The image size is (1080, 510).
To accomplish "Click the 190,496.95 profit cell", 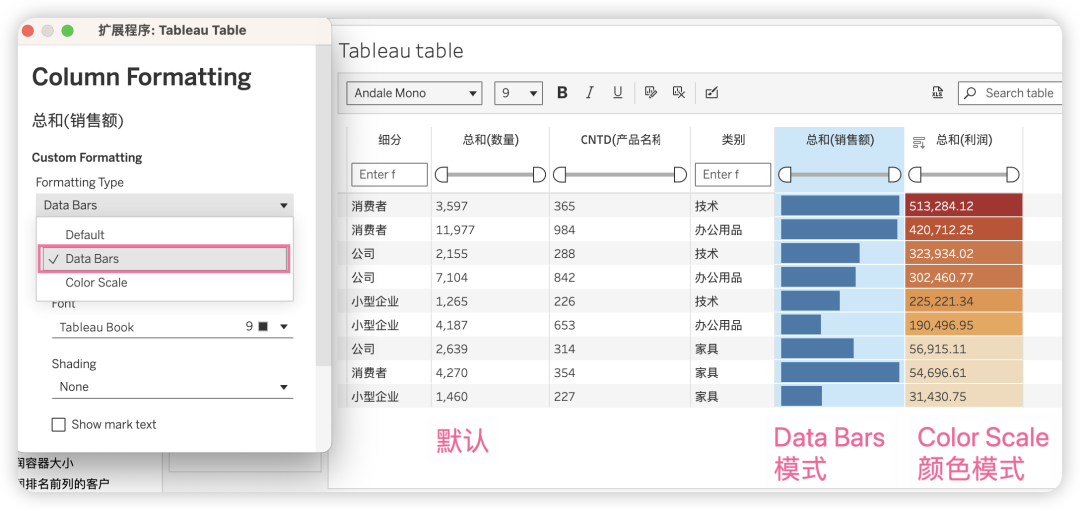I will 964,325.
